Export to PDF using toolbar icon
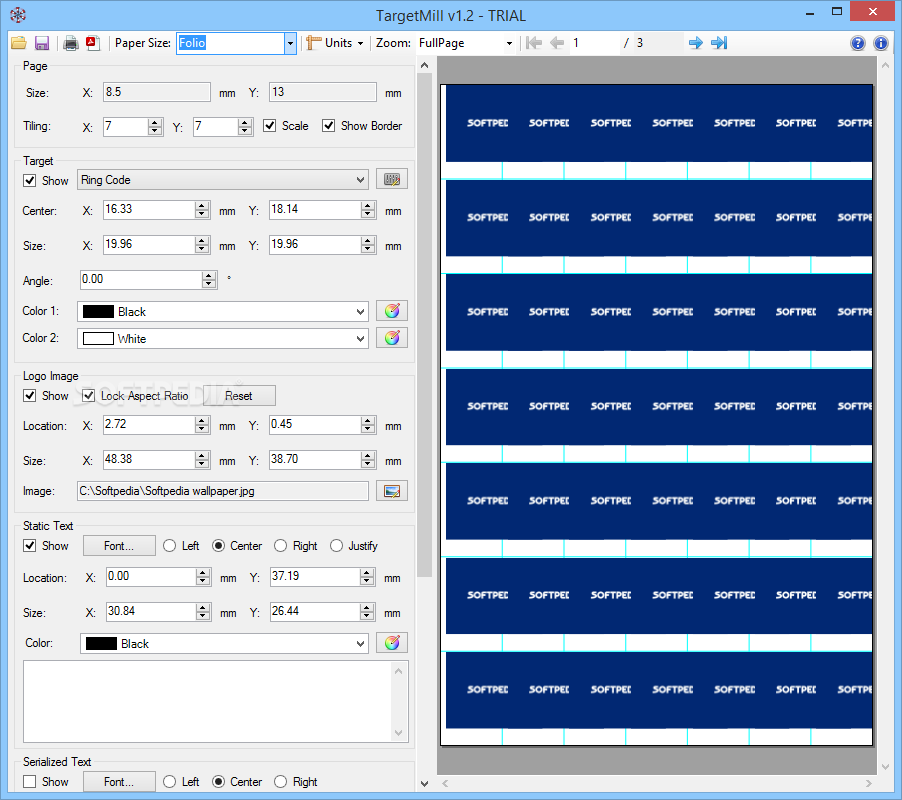The image size is (902, 800). click(93, 43)
